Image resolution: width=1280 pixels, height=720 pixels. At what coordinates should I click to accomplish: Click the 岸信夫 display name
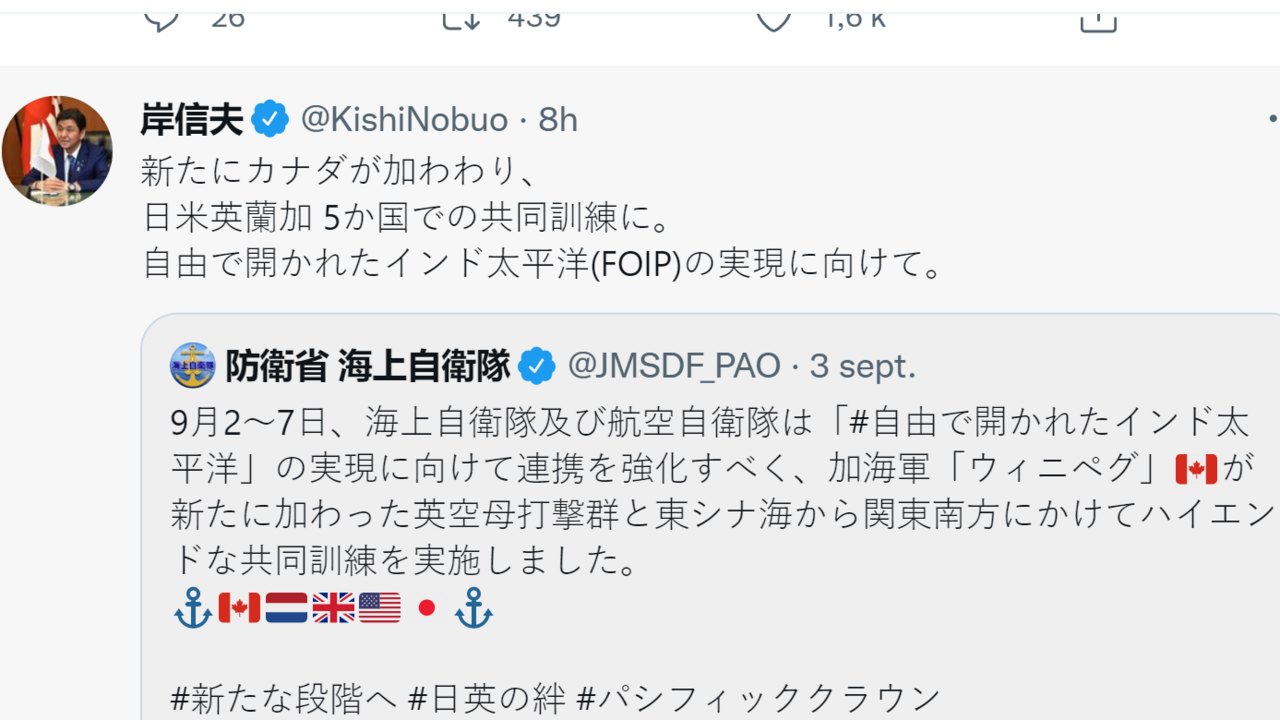(192, 120)
